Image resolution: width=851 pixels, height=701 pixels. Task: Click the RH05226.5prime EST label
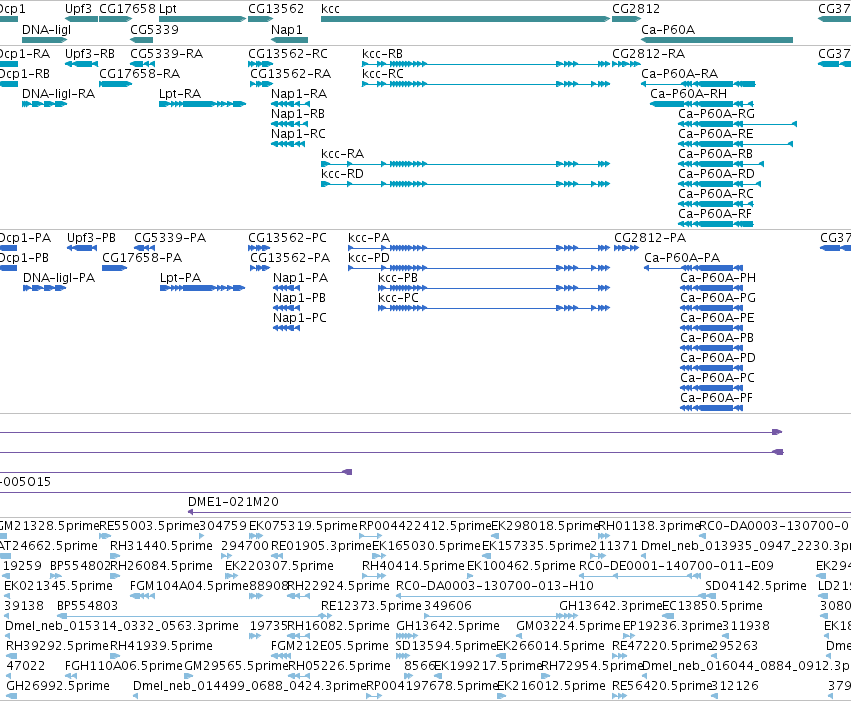click(x=339, y=666)
